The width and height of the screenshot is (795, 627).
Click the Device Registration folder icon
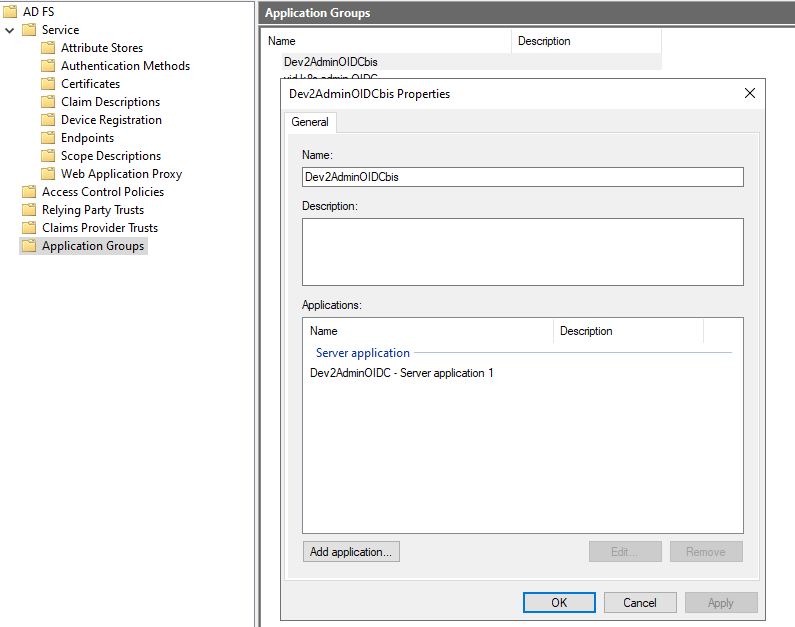coord(48,120)
